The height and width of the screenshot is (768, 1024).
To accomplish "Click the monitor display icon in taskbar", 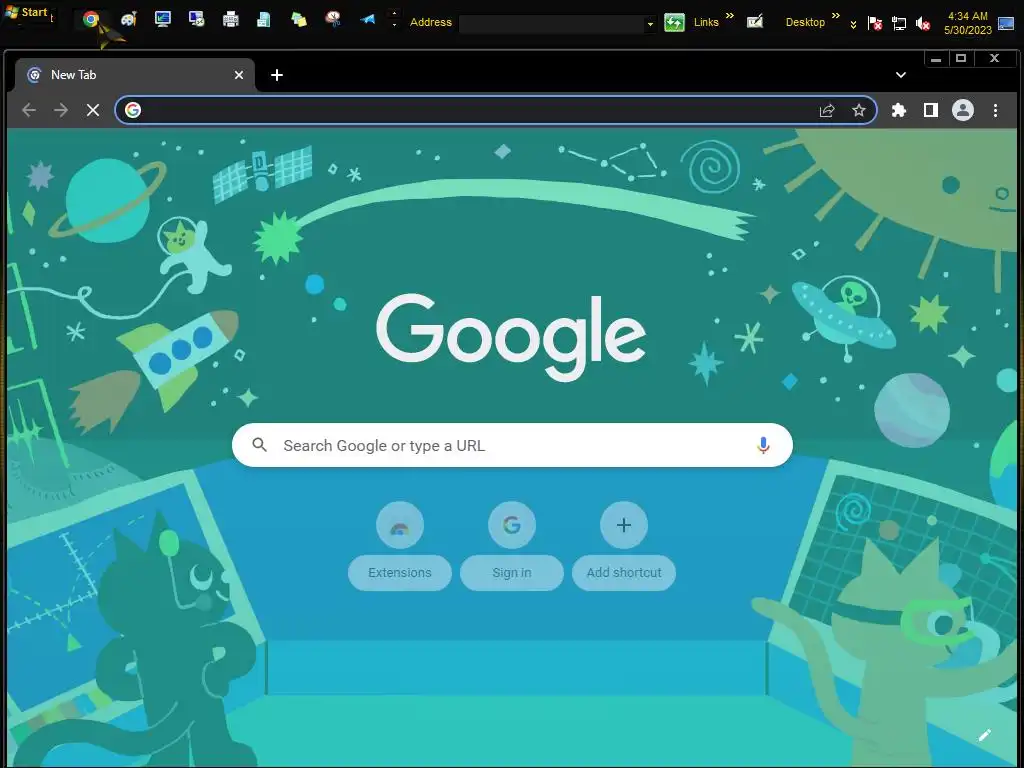I will (163, 19).
